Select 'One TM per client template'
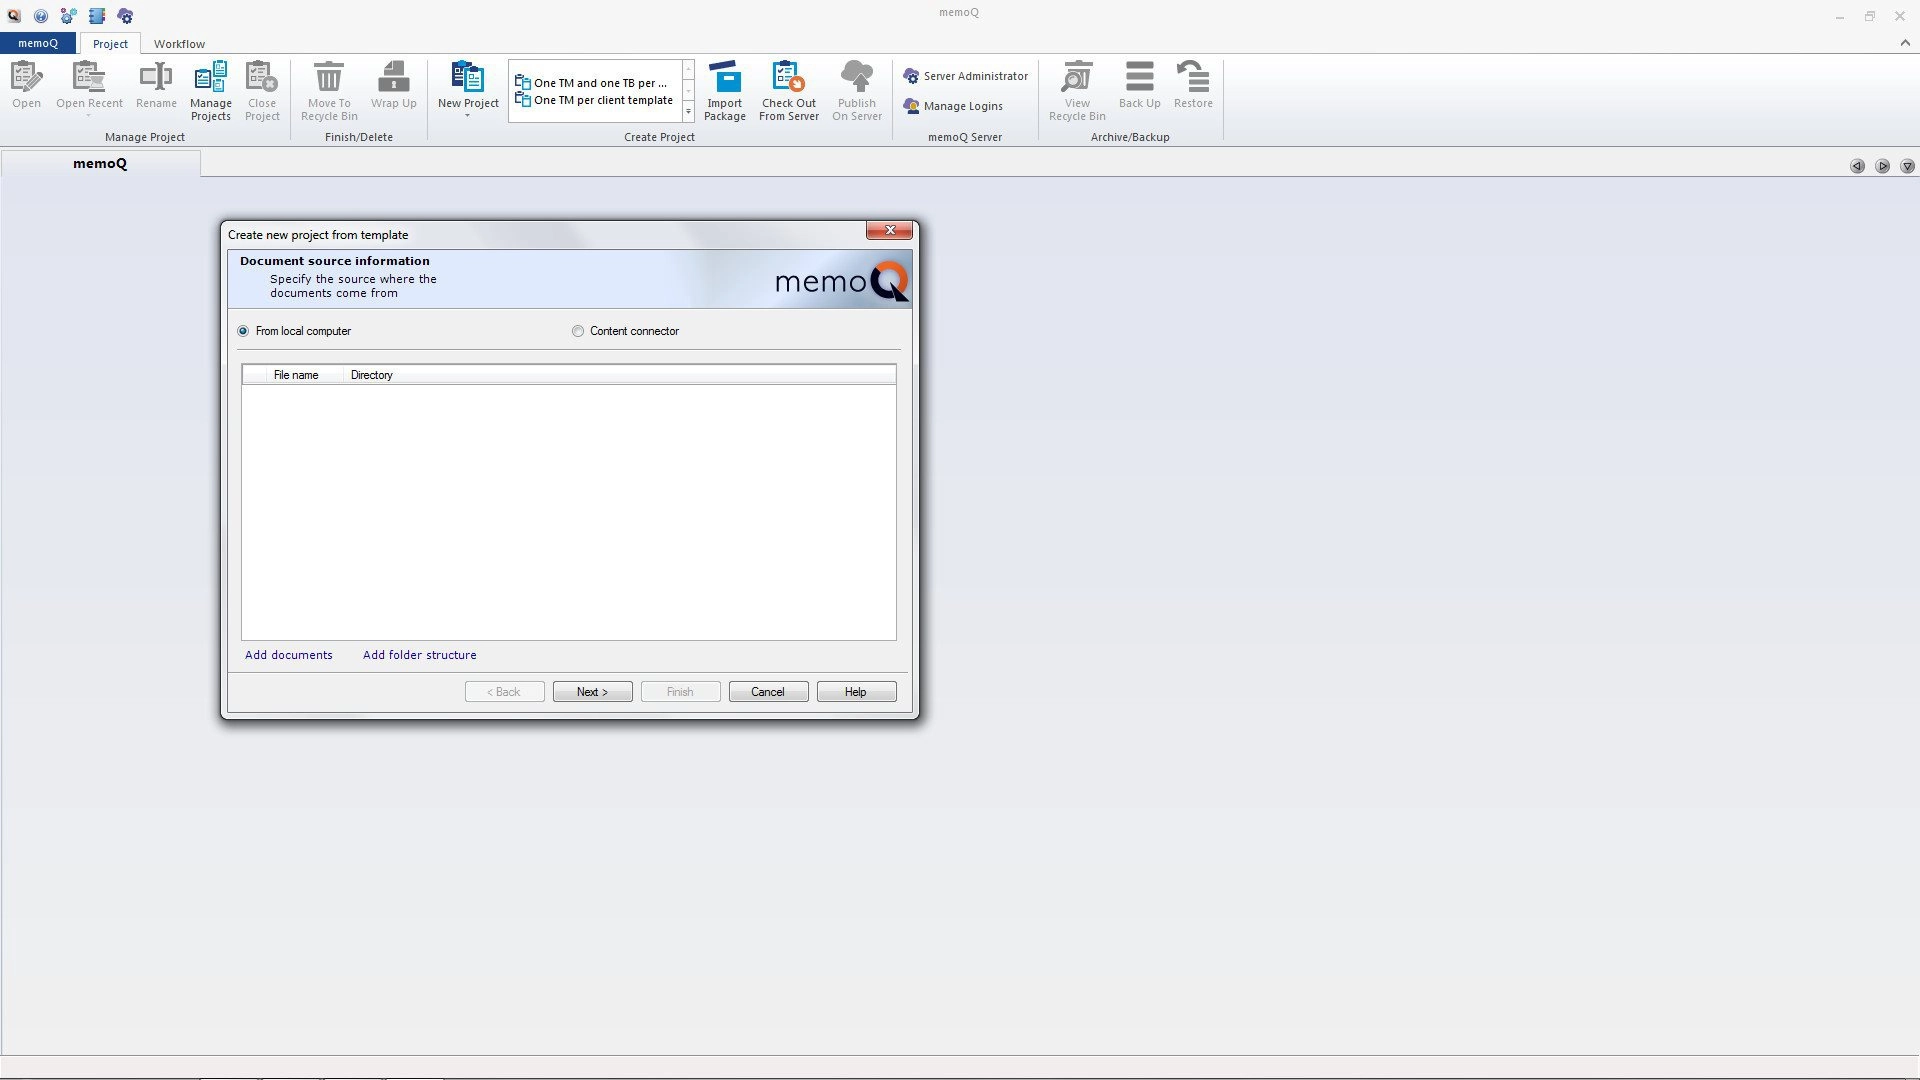Viewport: 1920px width, 1080px height. pos(594,100)
